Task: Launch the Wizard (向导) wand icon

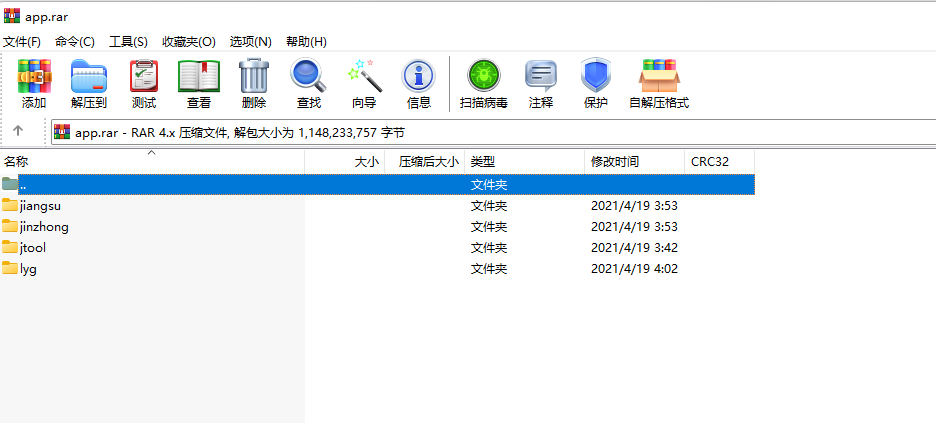Action: [364, 82]
